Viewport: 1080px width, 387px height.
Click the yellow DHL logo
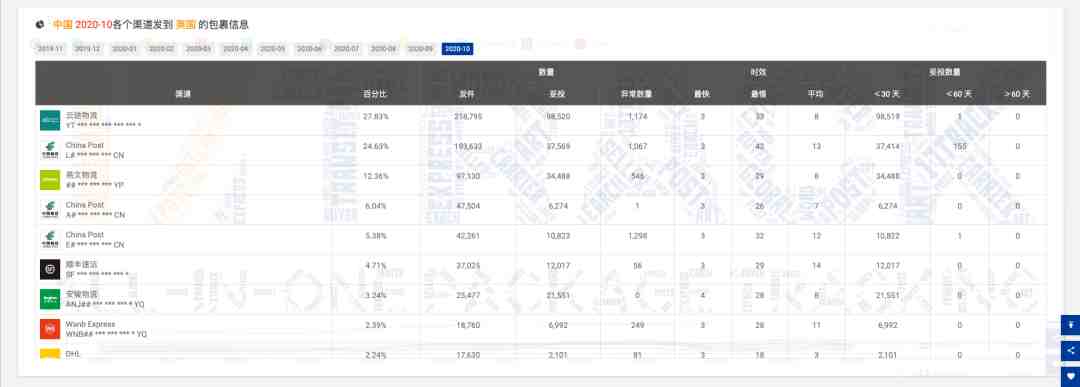(x=50, y=354)
